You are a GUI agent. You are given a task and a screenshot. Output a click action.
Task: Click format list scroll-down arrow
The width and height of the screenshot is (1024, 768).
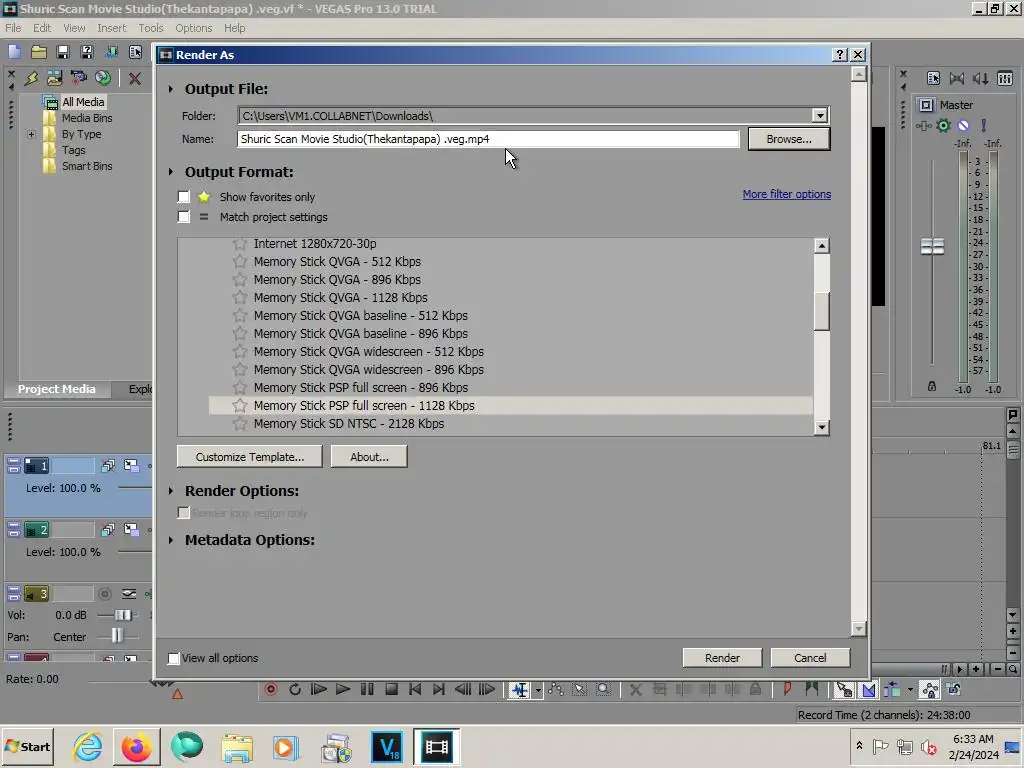[x=822, y=428]
